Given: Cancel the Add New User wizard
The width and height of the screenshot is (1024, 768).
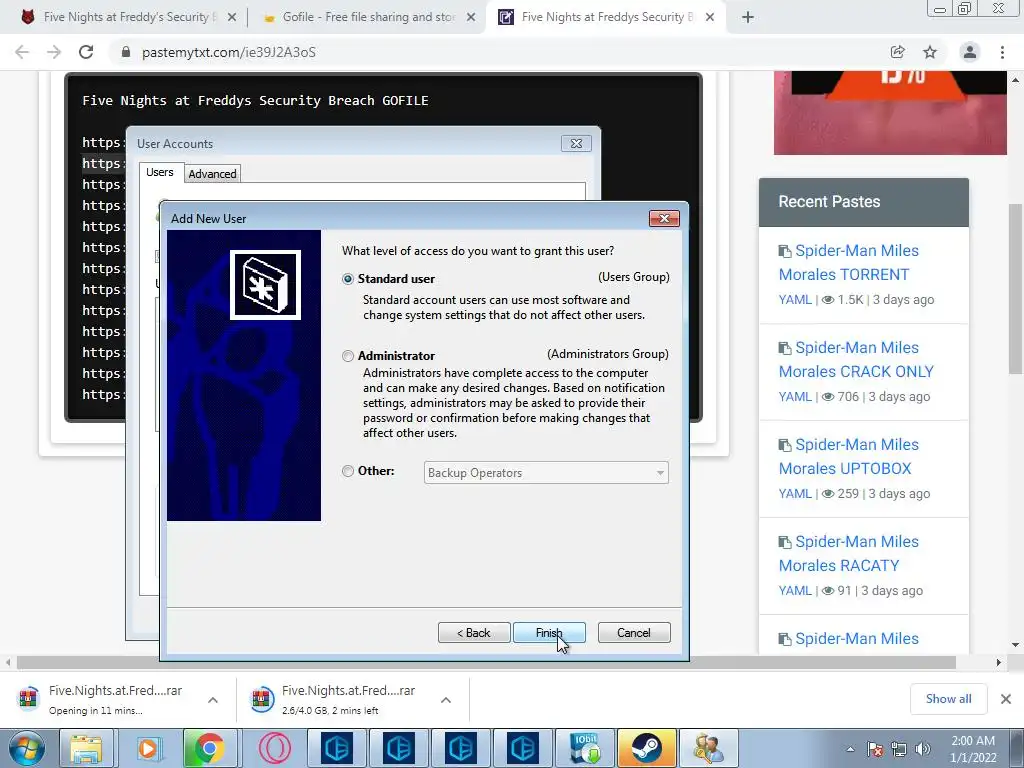Looking at the screenshot, I should tap(634, 633).
